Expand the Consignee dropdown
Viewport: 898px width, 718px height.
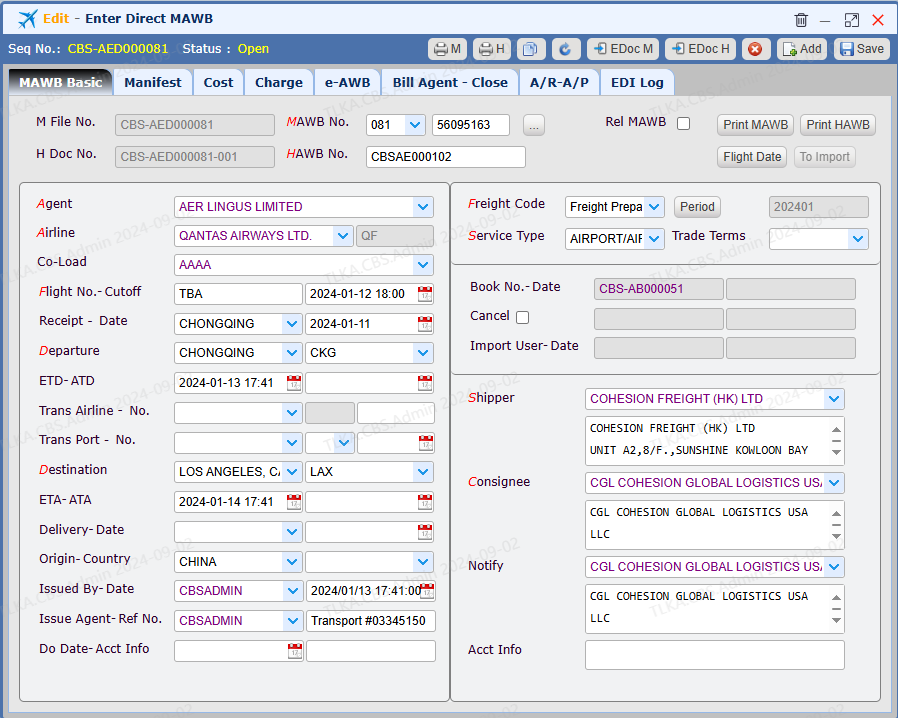(834, 483)
